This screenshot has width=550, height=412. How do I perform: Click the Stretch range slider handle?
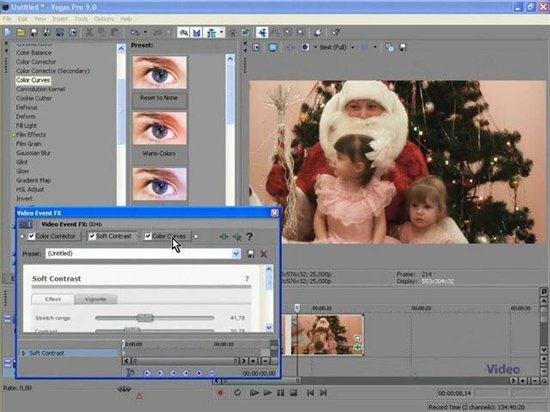145,318
